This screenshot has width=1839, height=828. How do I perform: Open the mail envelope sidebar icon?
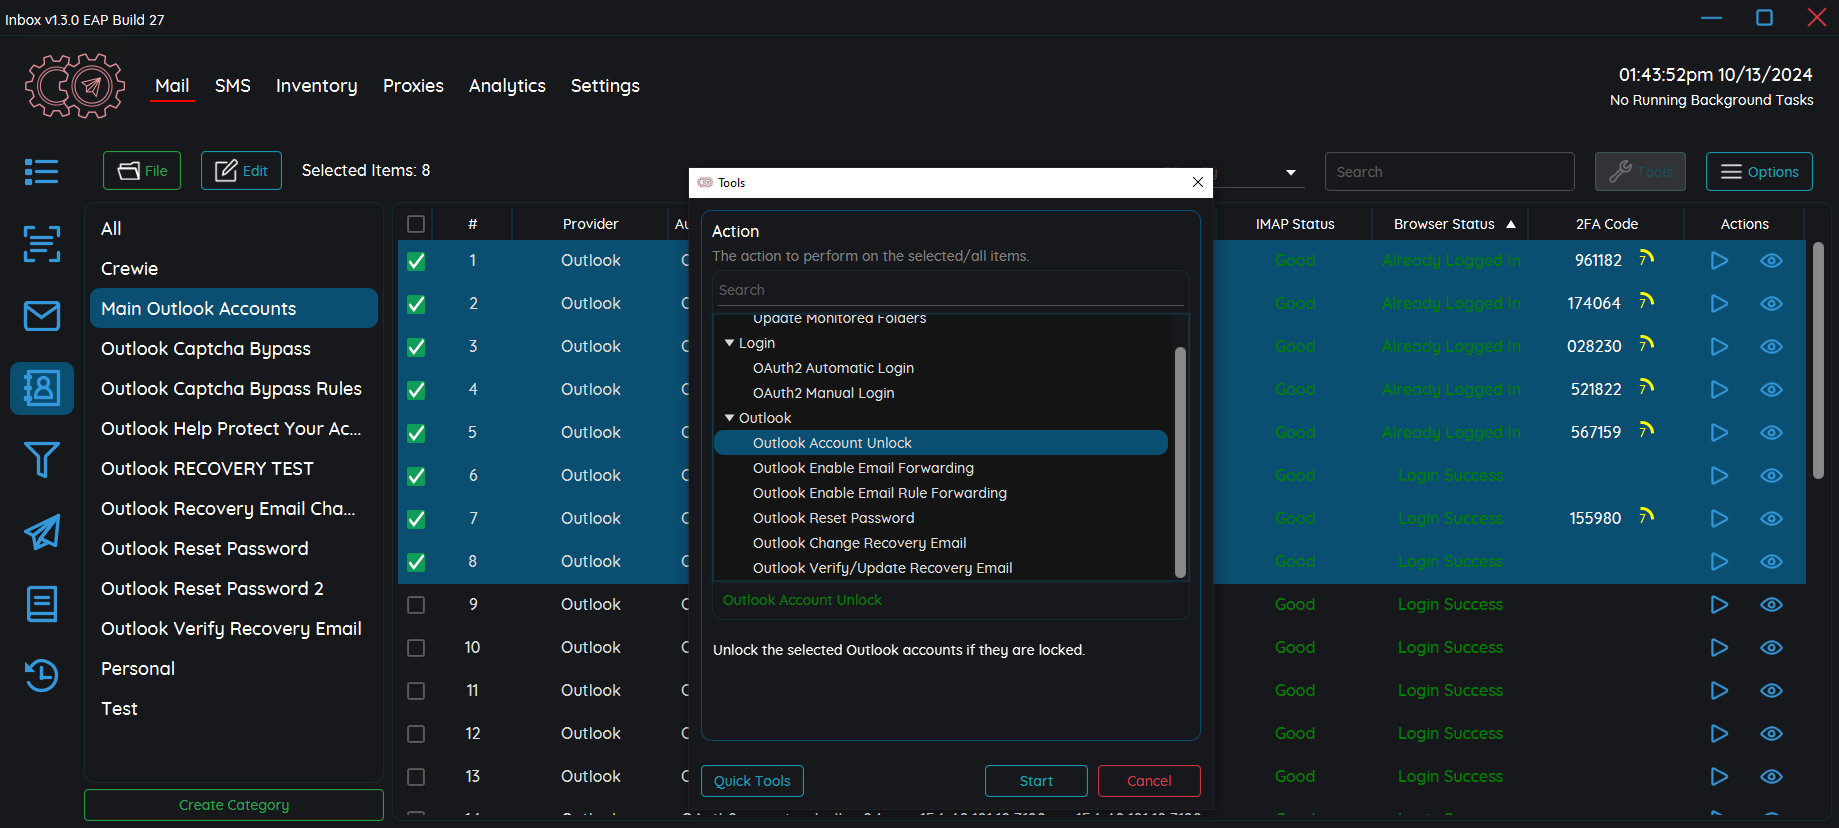point(41,316)
